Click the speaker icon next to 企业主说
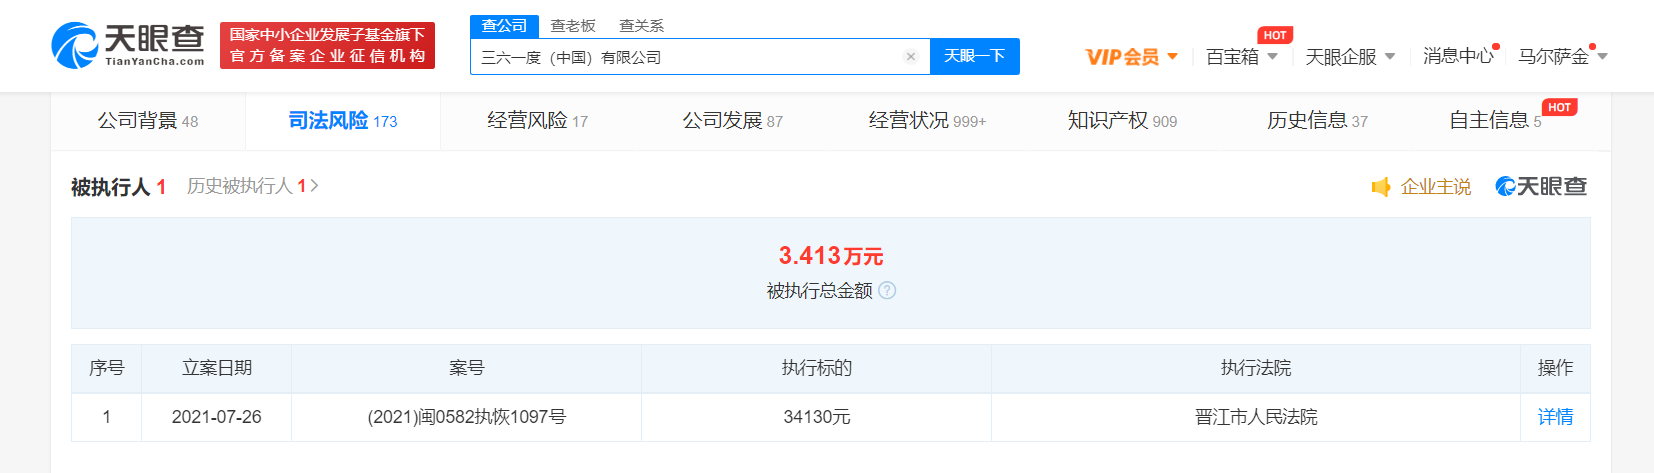Screen dimensions: 1654x473 click(x=1381, y=187)
